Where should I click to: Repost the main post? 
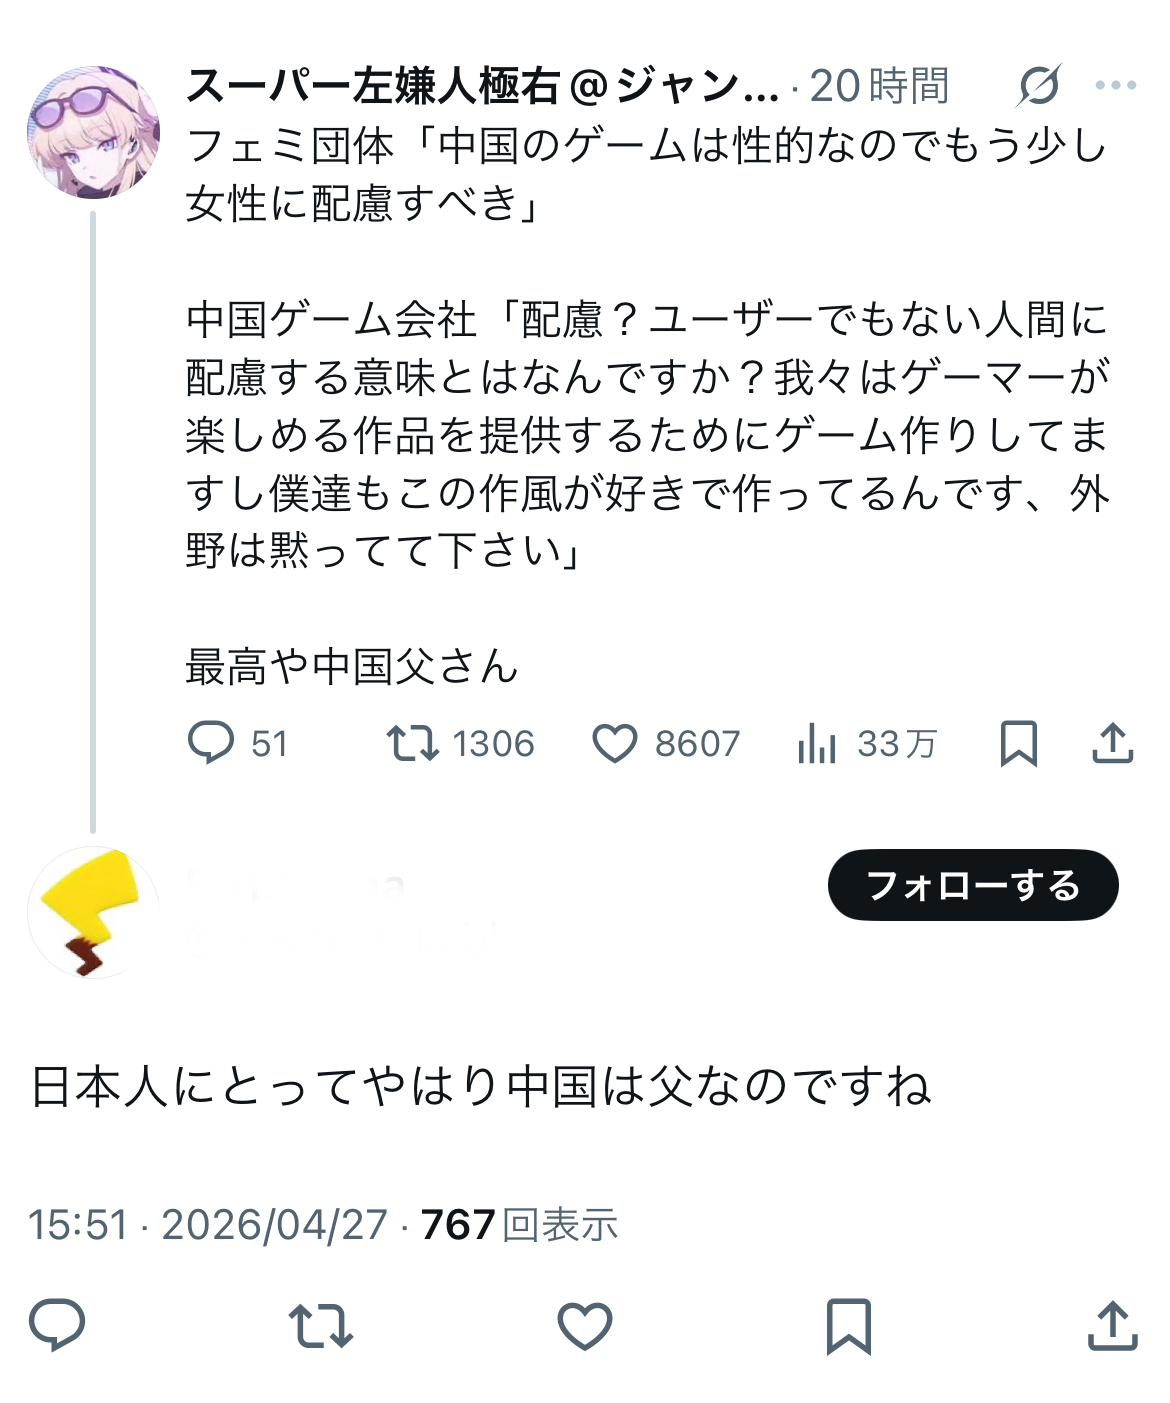[320, 1325]
